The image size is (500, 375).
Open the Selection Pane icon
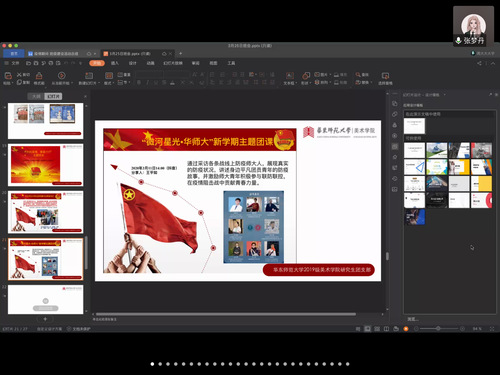[385, 76]
